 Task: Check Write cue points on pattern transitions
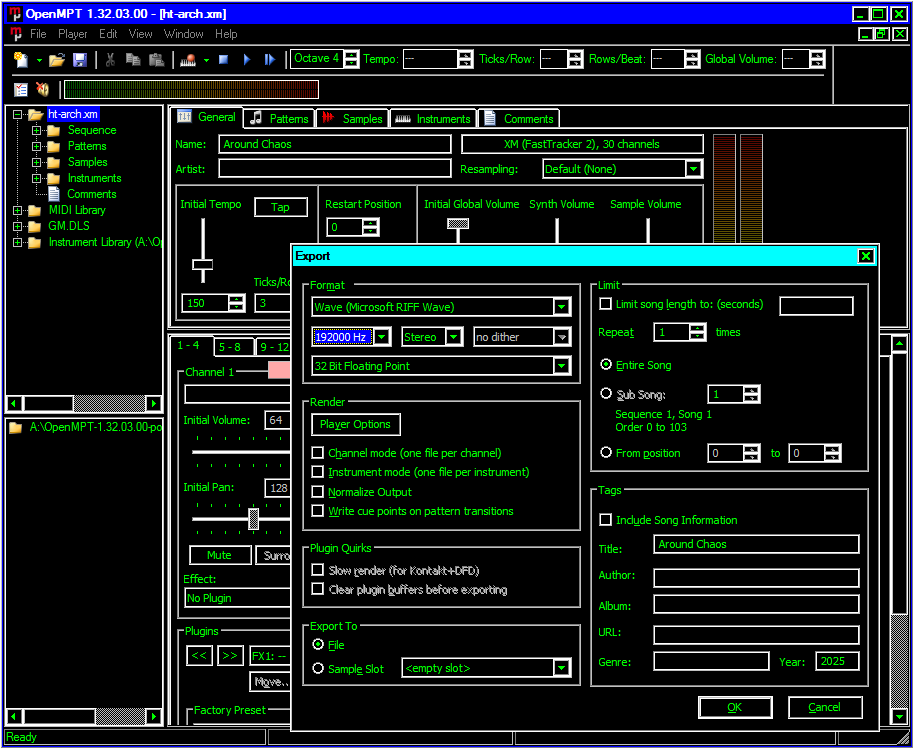pos(318,511)
